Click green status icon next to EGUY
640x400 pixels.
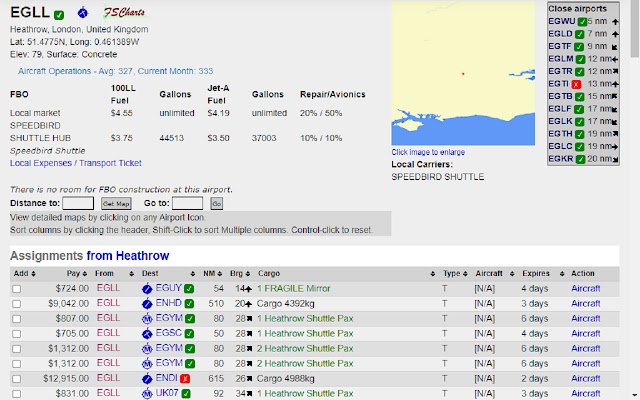(189, 289)
